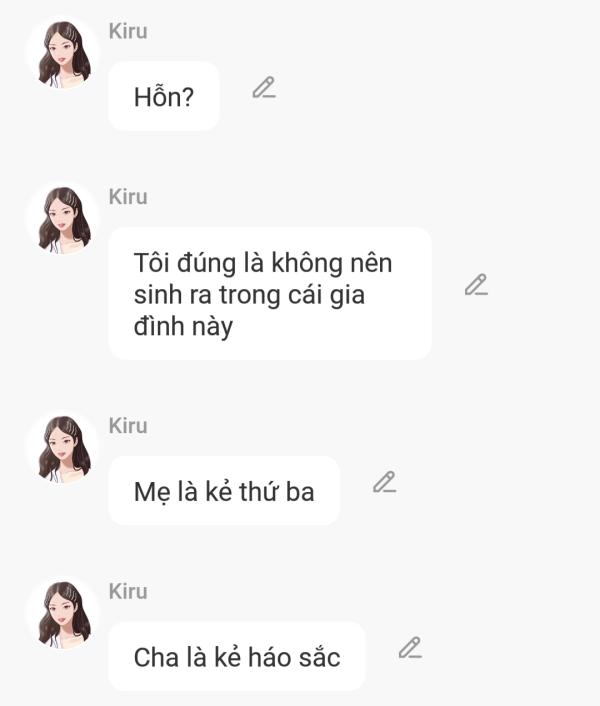
Task: Open Kiru's avatar beside "Hỗn?" message
Action: [x=63, y=53]
